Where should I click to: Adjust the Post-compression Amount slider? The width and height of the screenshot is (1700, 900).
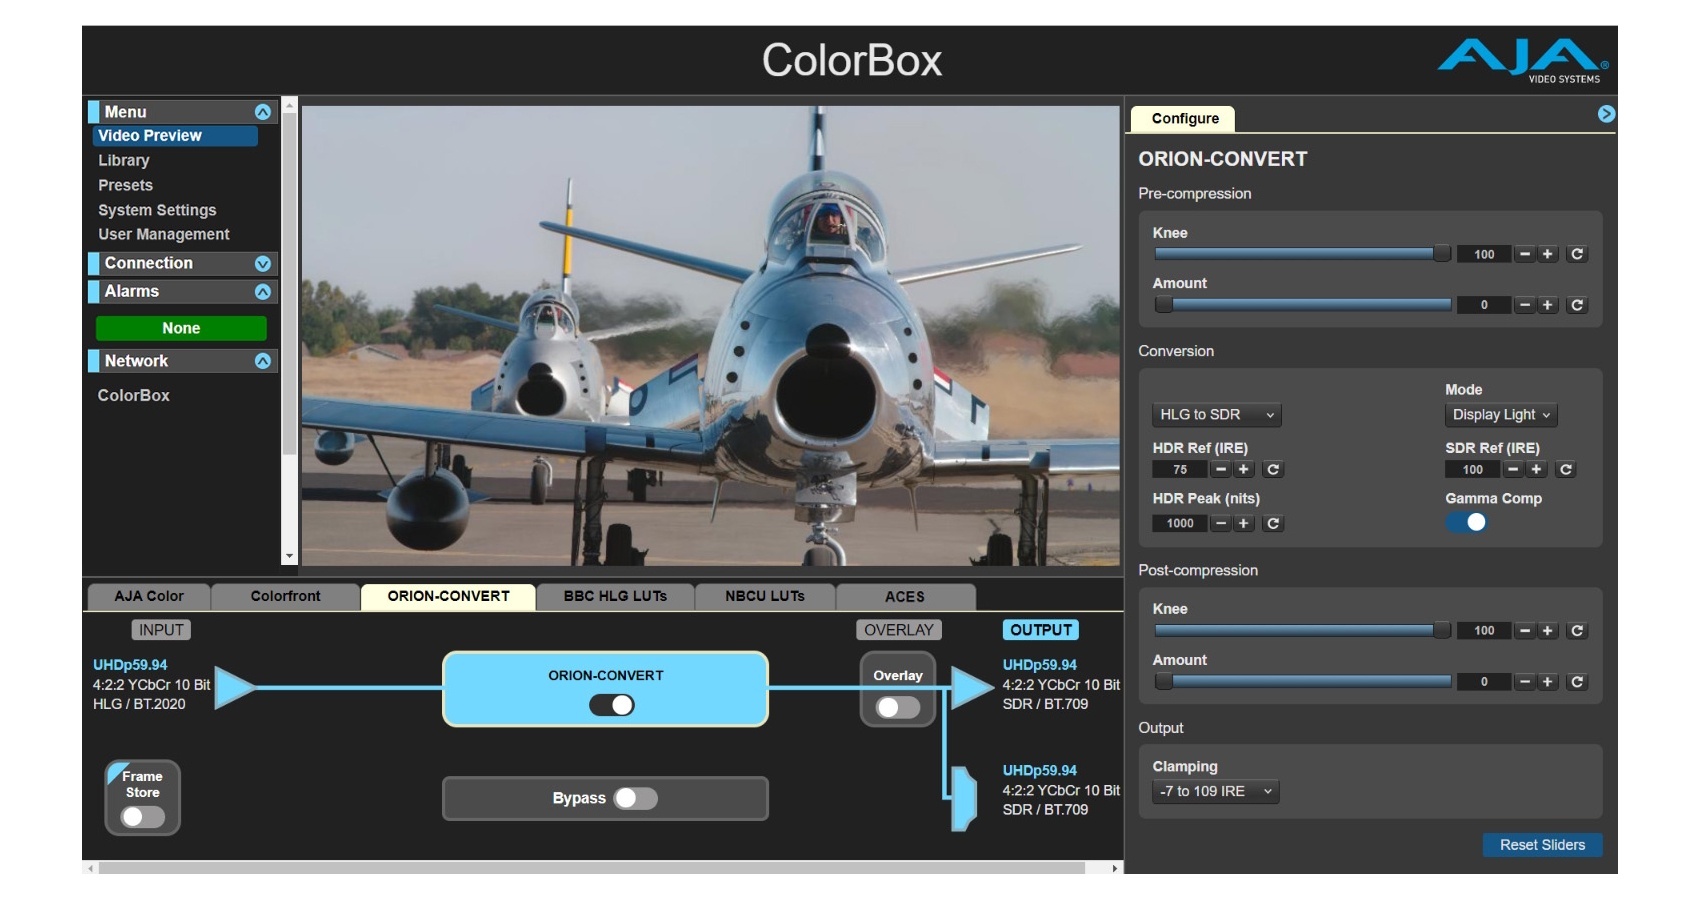[x=1302, y=682]
